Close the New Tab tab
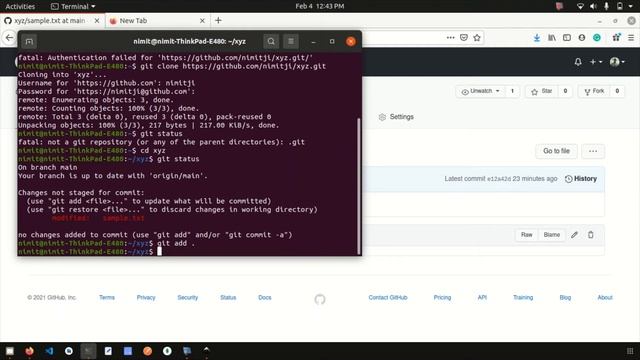Image resolution: width=640 pixels, height=360 pixels. pyautogui.click(x=202, y=20)
